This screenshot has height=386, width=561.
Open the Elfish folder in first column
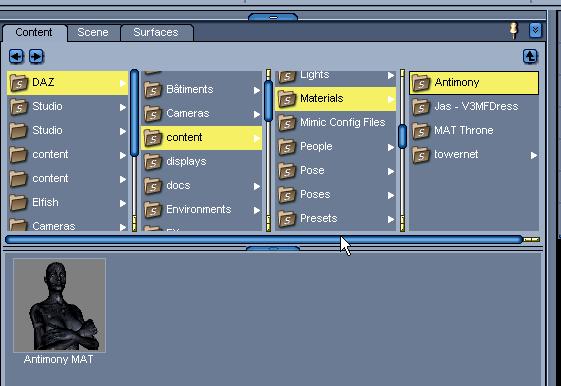(67, 202)
